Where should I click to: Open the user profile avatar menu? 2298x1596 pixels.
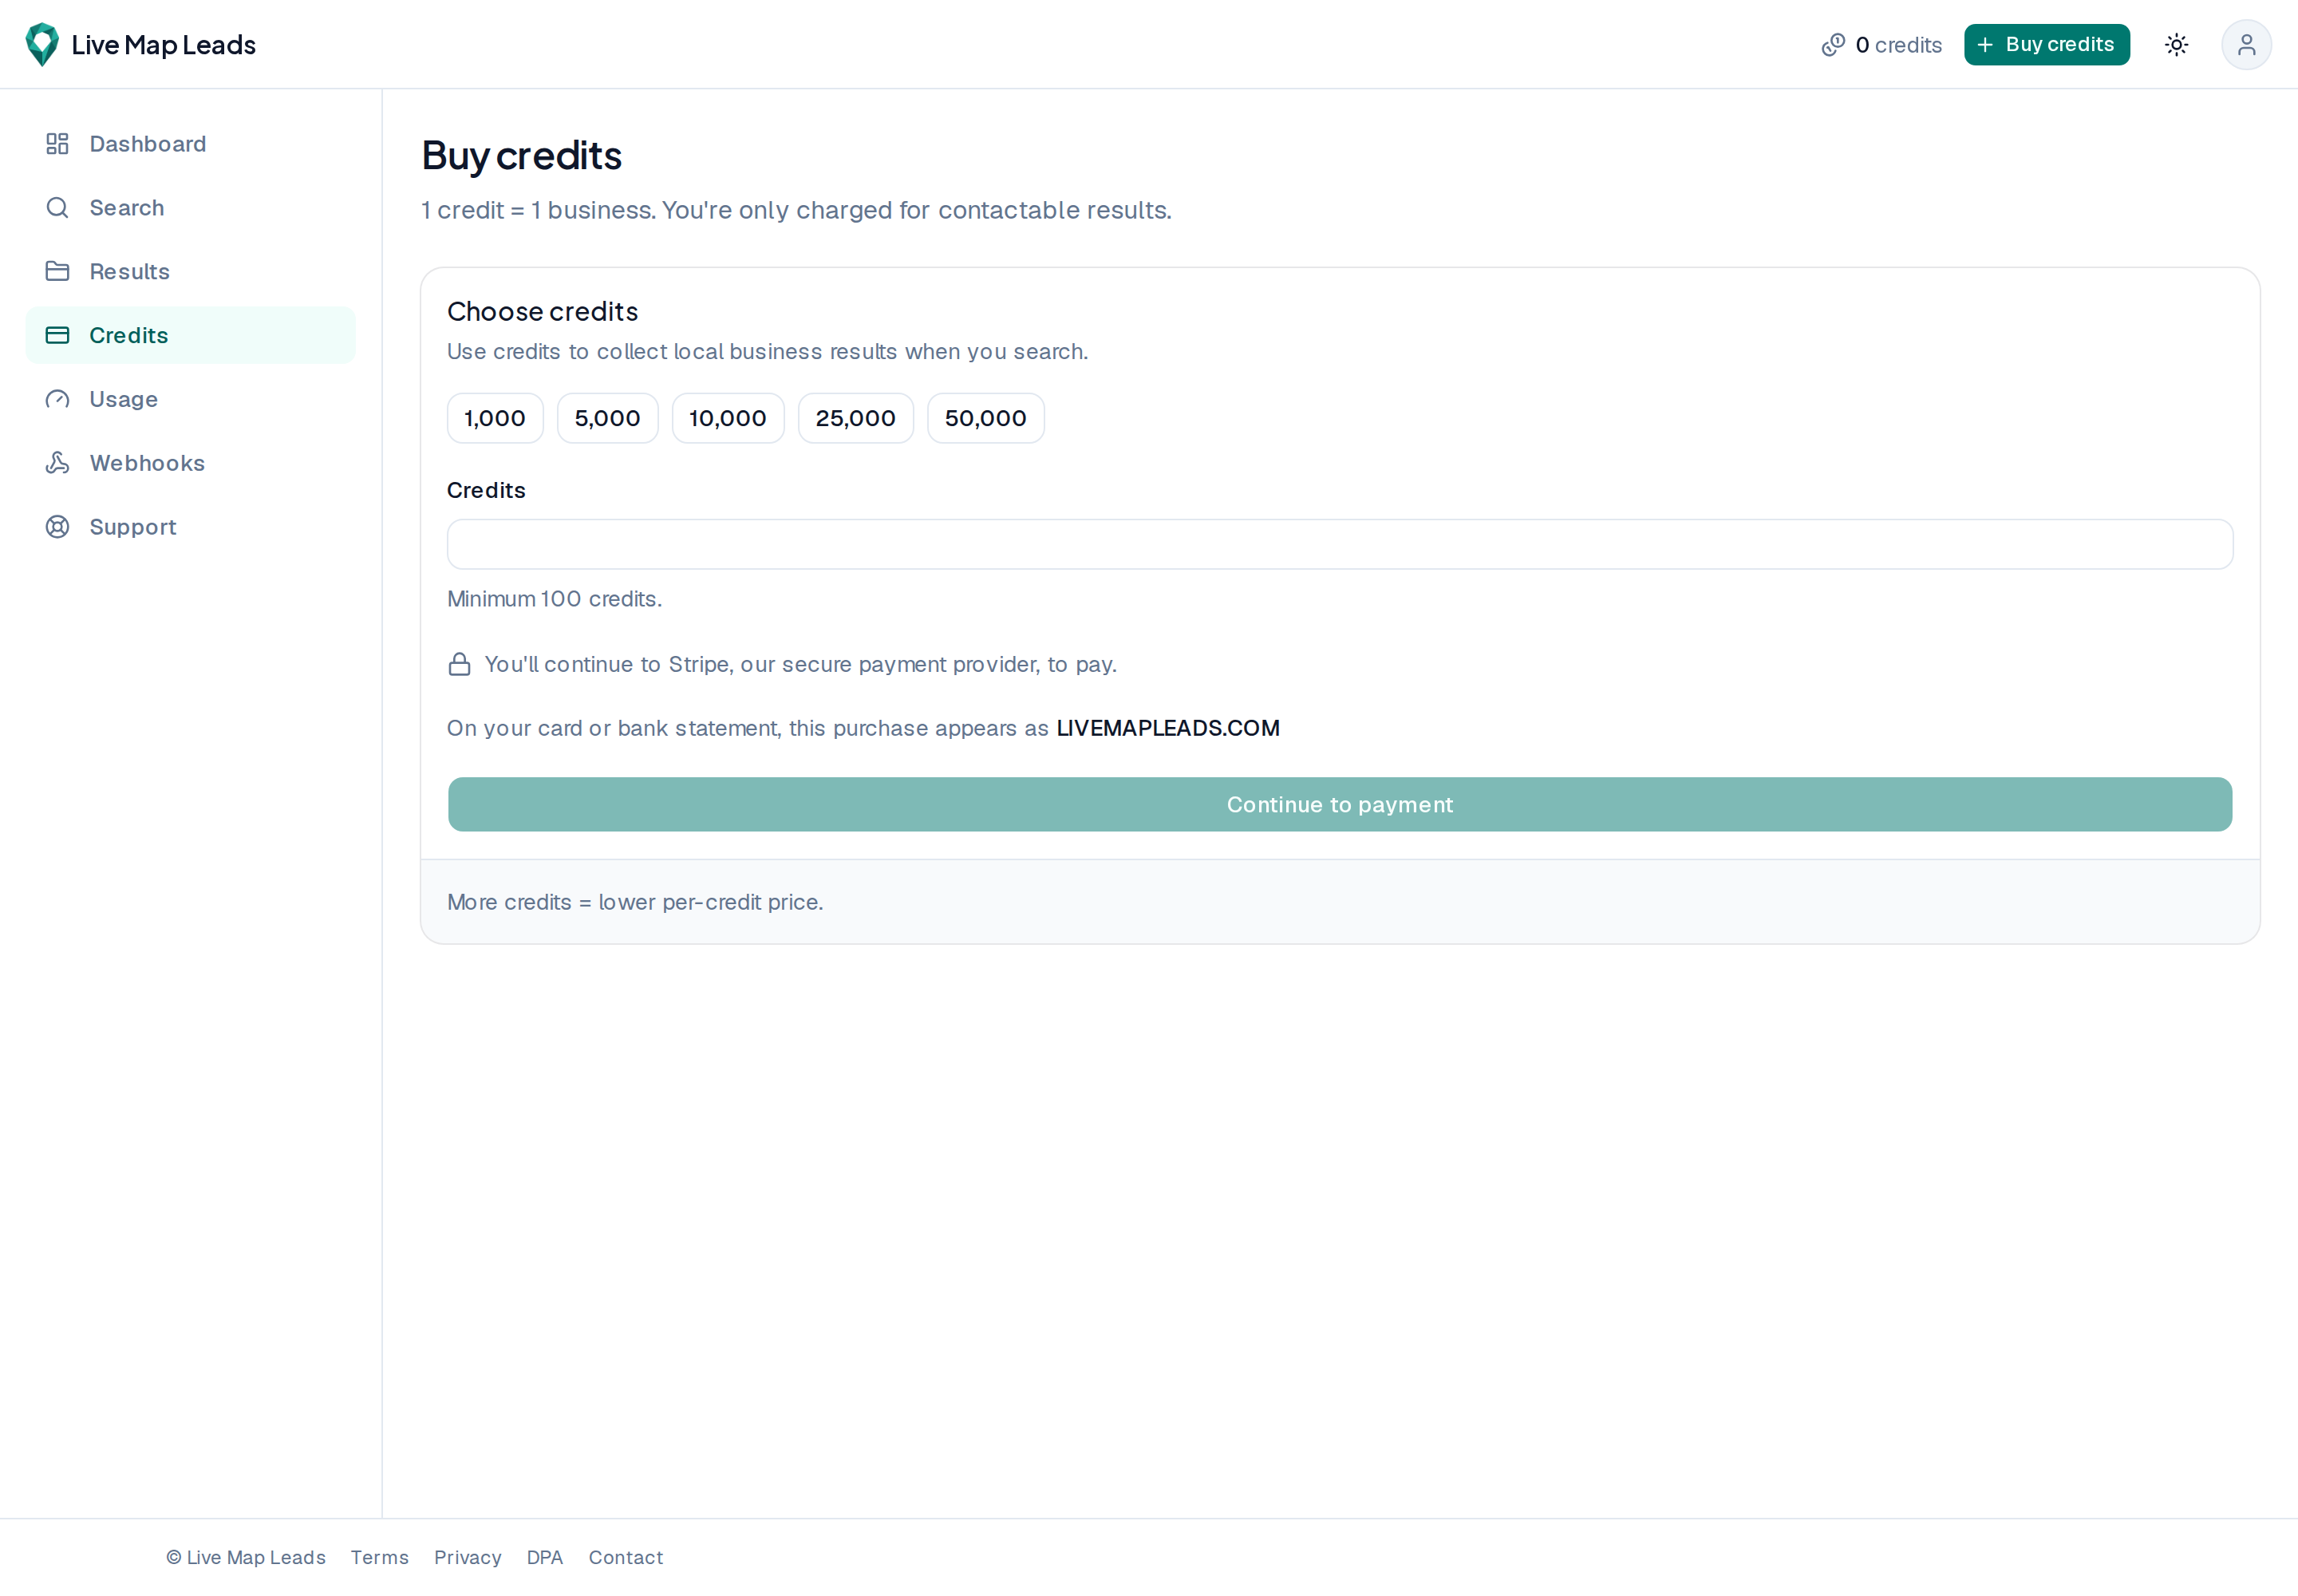coord(2246,45)
